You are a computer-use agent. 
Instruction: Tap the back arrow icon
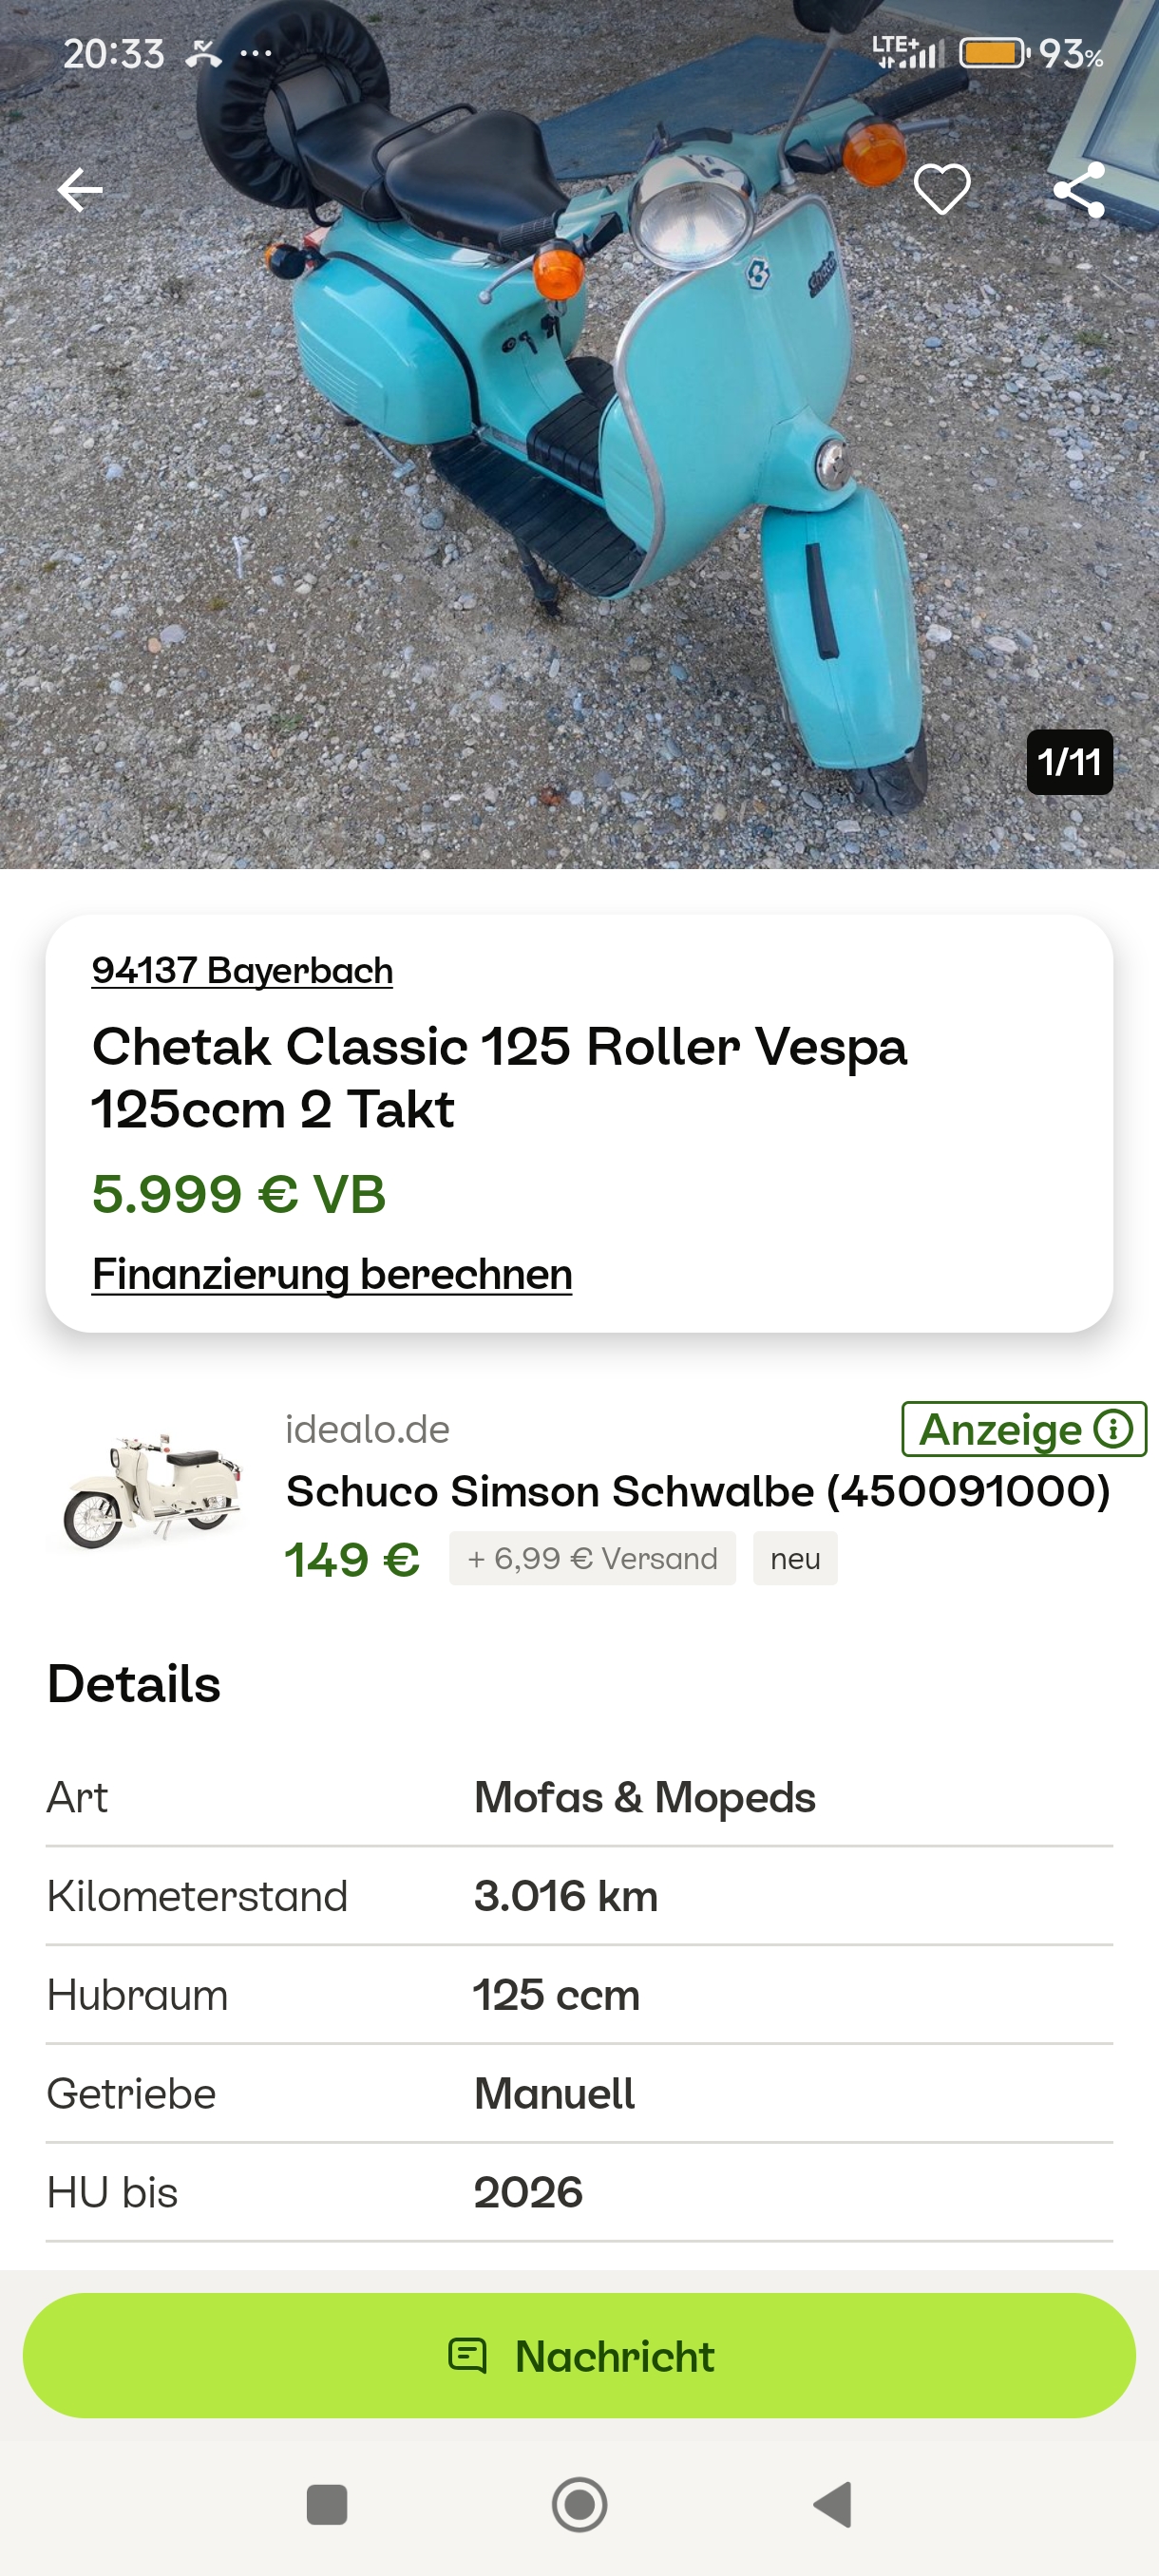pyautogui.click(x=80, y=190)
